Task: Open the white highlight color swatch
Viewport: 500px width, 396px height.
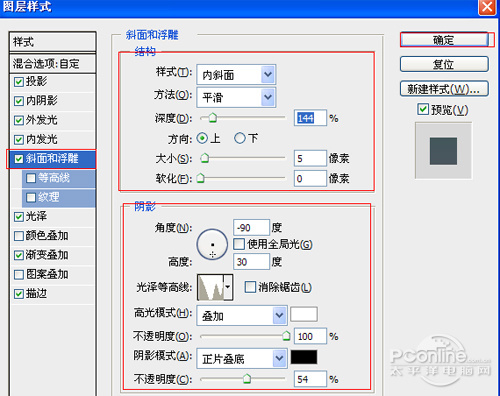Action: 304,314
